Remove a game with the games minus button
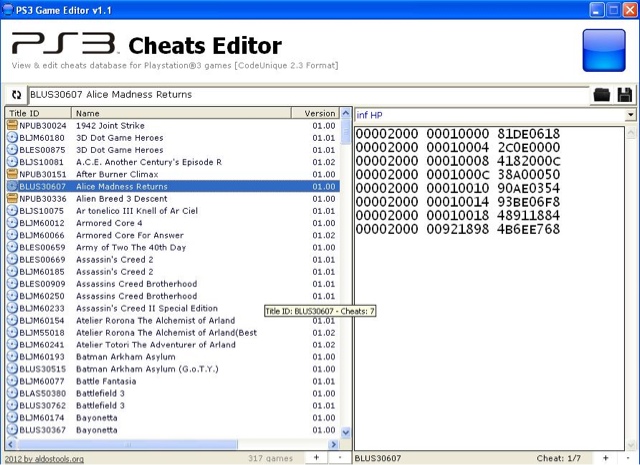This screenshot has height=465, width=640. (x=340, y=458)
